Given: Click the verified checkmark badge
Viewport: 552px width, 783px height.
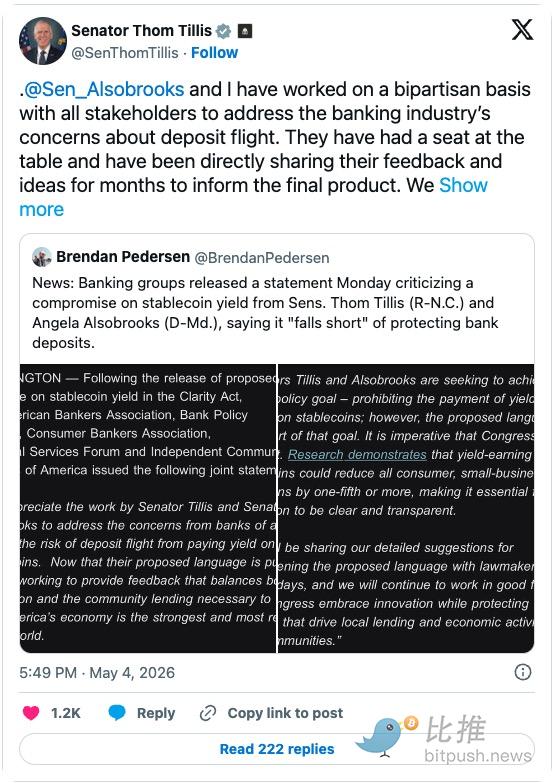Looking at the screenshot, I should point(223,31).
